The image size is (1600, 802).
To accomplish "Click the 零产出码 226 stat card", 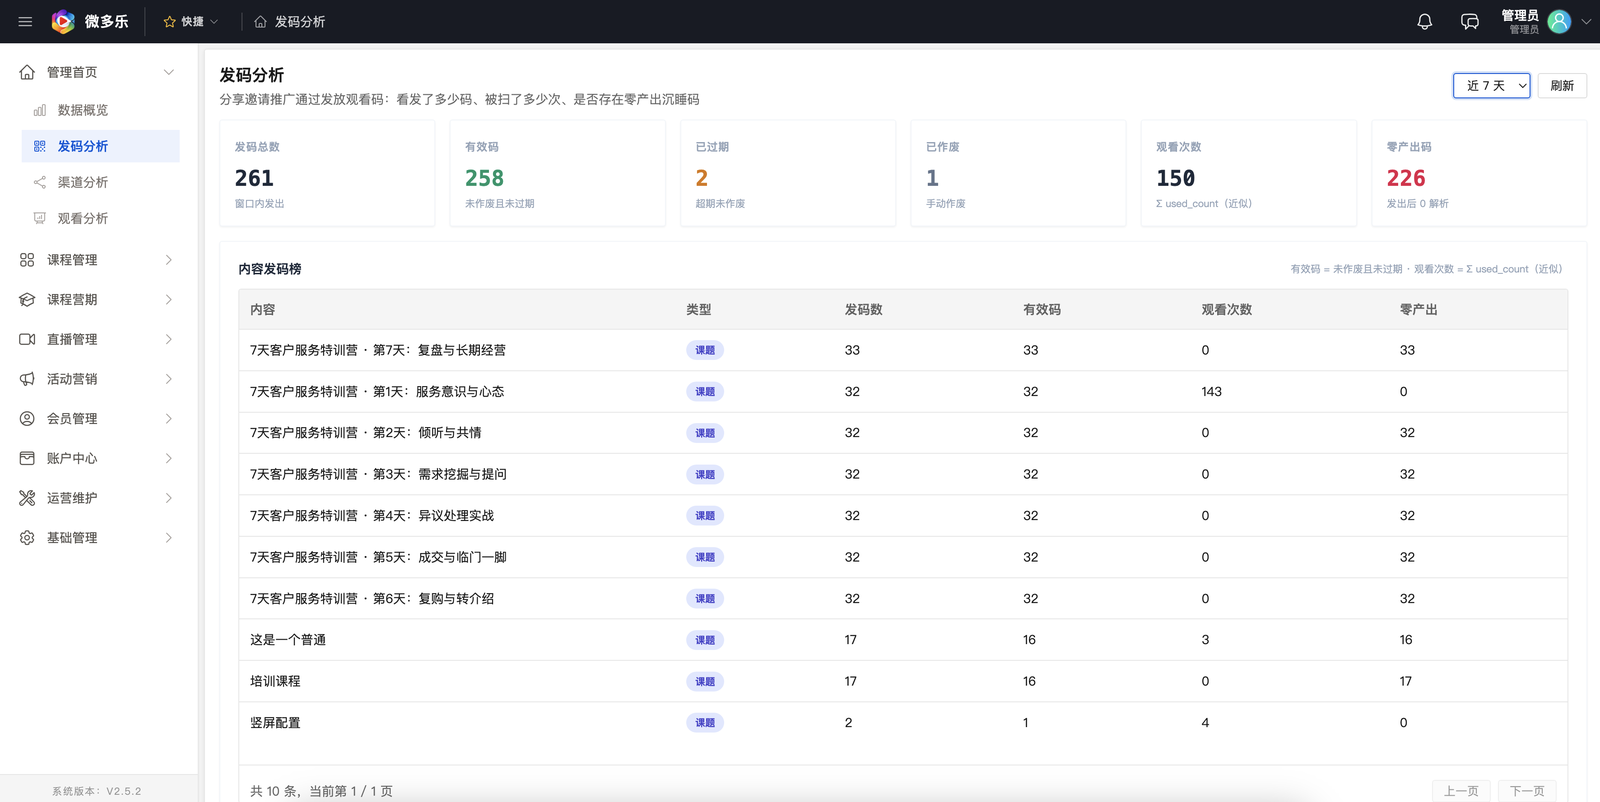I will pyautogui.click(x=1479, y=173).
